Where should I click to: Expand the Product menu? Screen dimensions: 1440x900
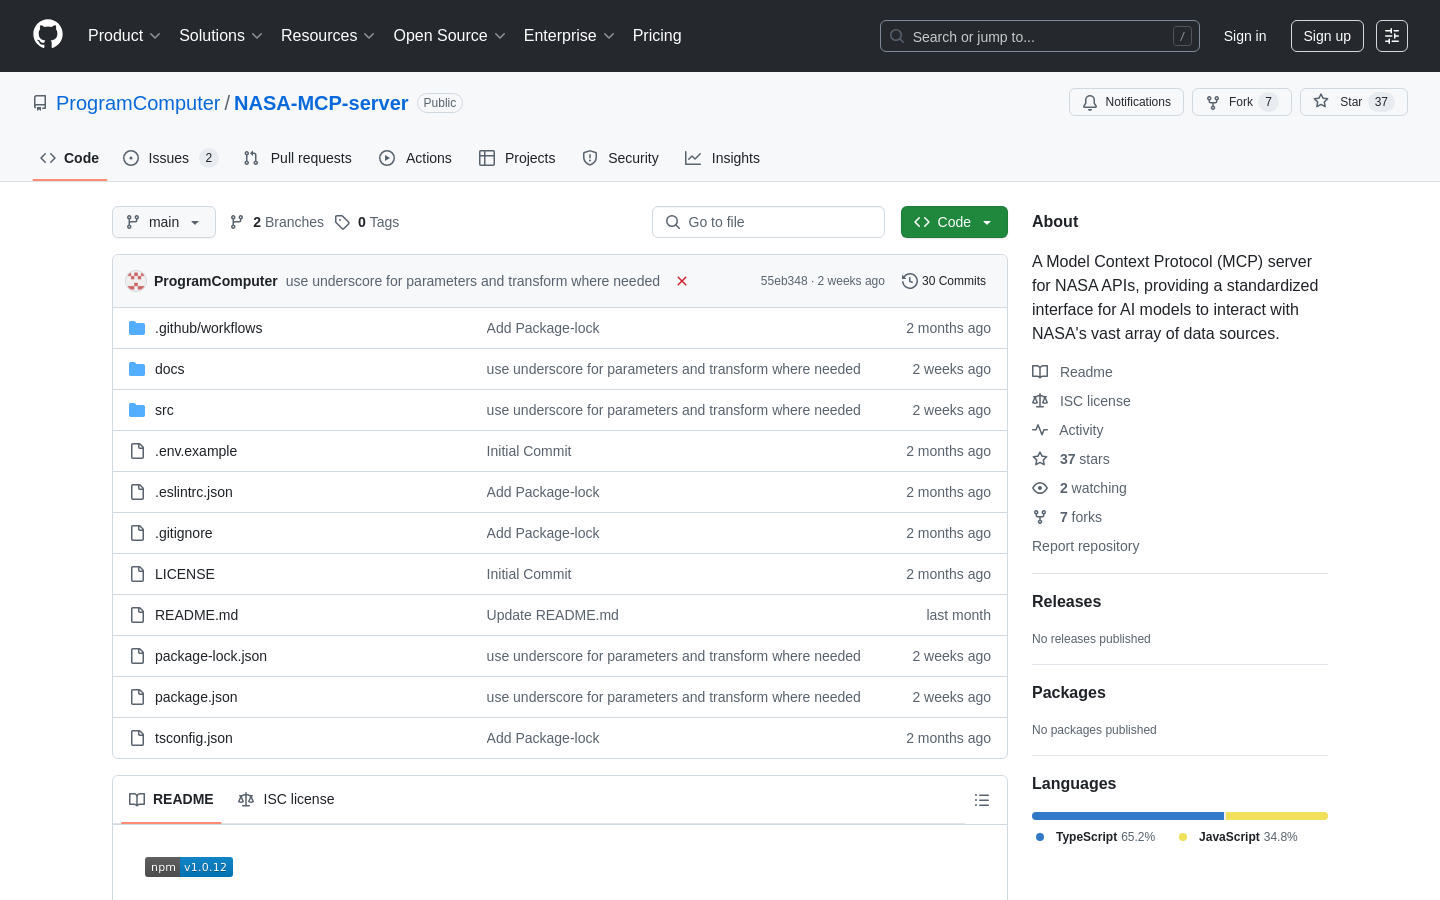pos(124,36)
